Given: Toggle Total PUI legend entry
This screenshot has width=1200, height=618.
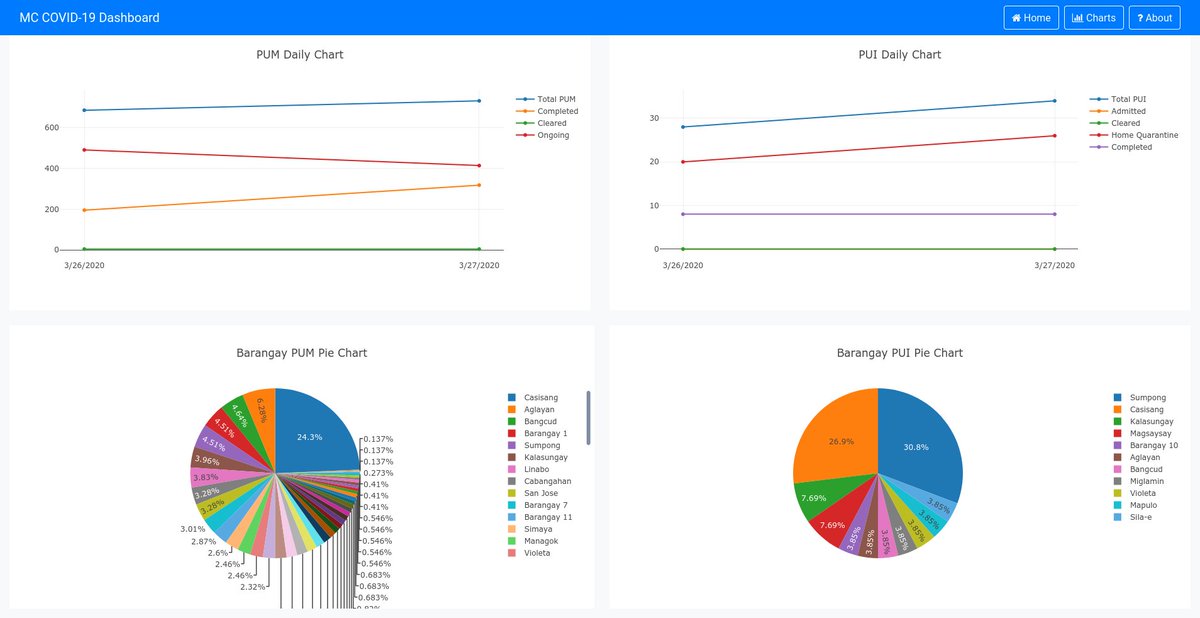Looking at the screenshot, I should click(x=1119, y=99).
